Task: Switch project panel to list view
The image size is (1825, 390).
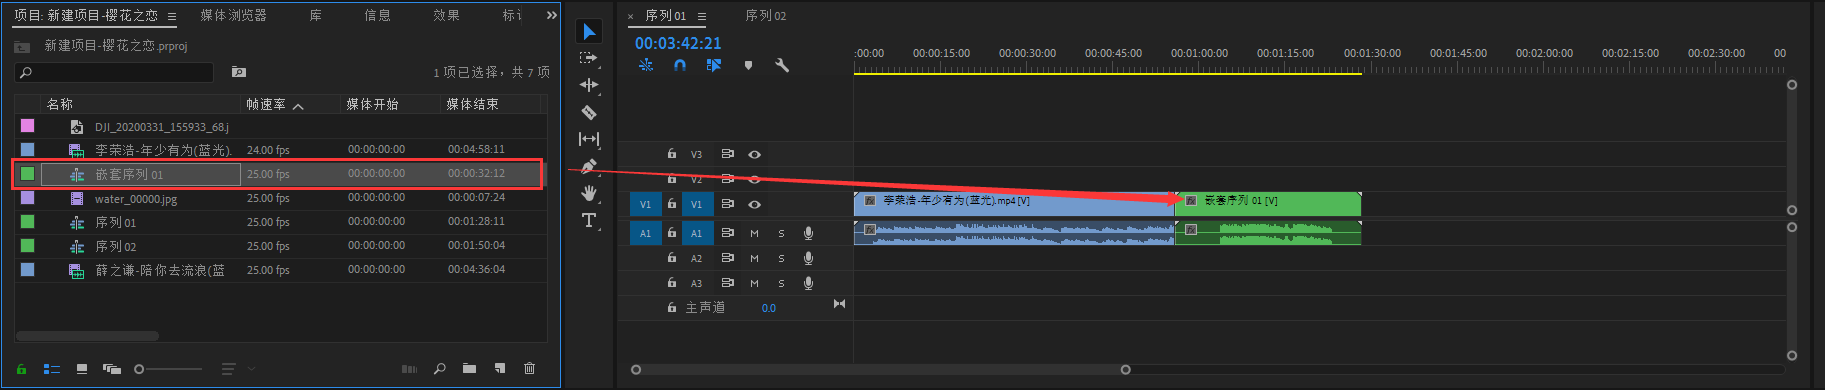Action: coord(52,369)
